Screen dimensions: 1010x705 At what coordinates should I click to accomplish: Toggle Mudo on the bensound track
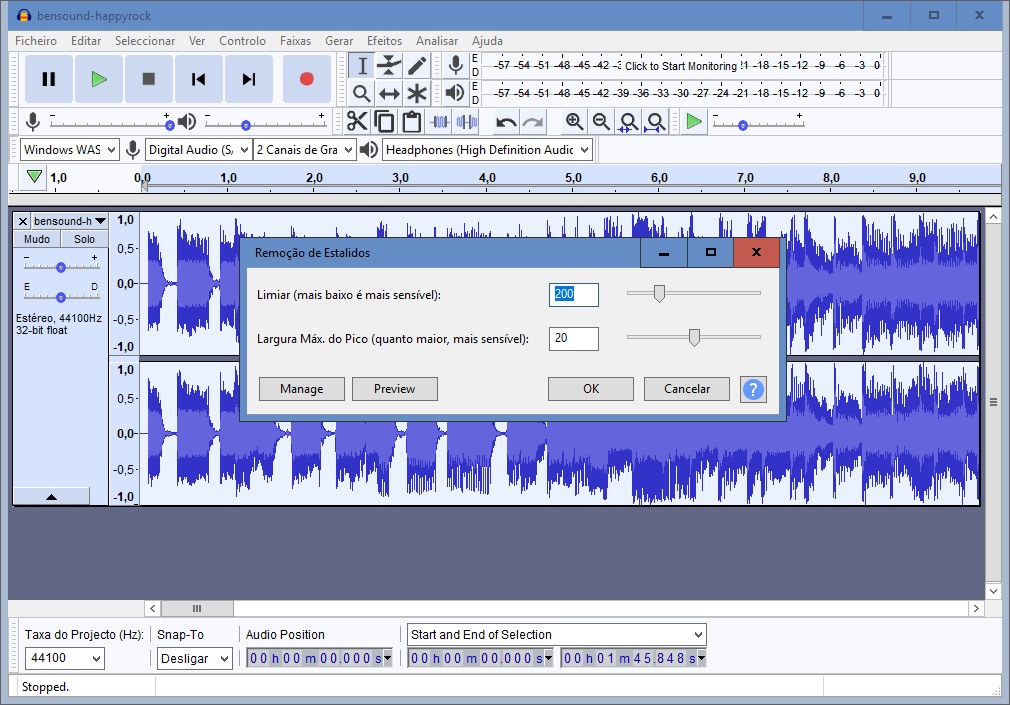[x=37, y=239]
